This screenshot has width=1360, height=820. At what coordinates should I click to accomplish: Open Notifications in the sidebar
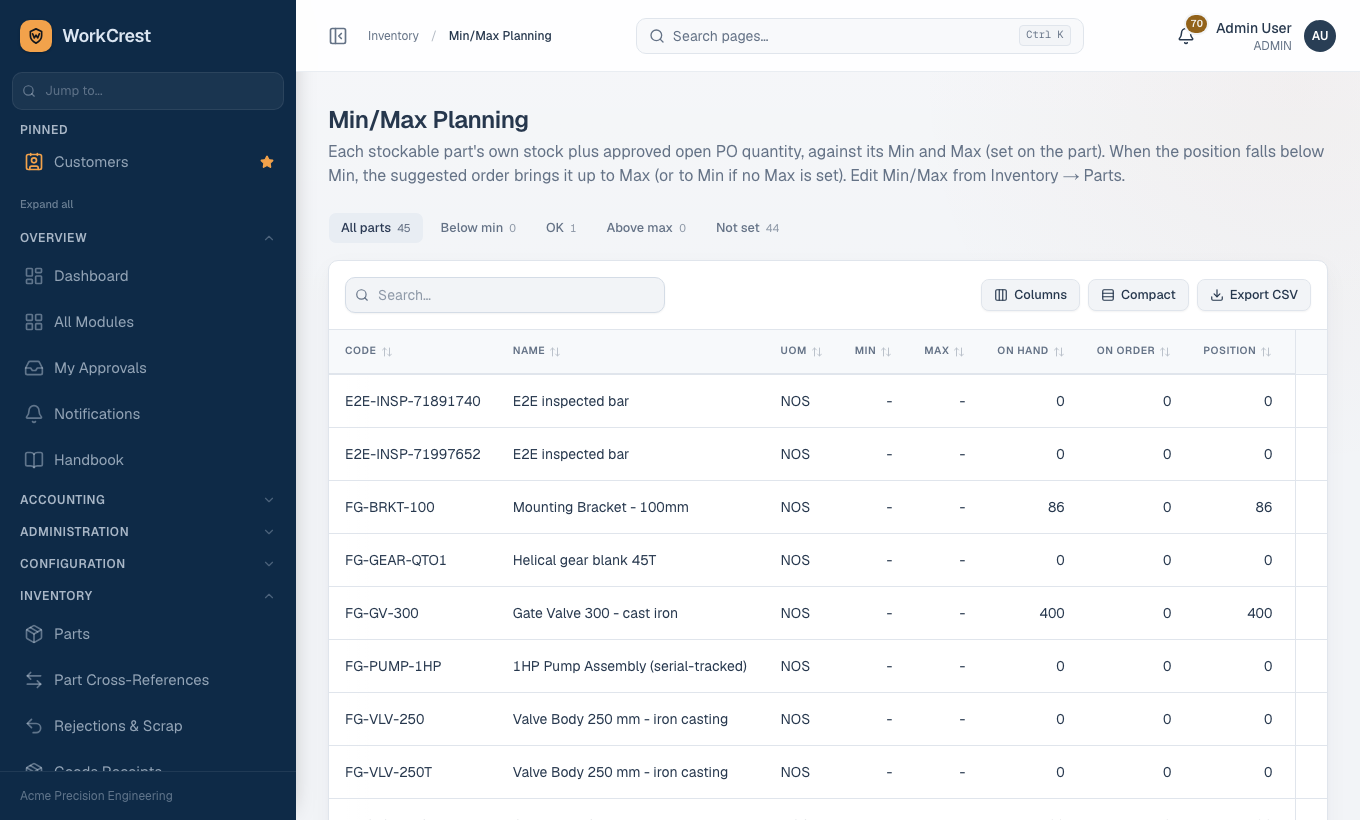point(148,414)
